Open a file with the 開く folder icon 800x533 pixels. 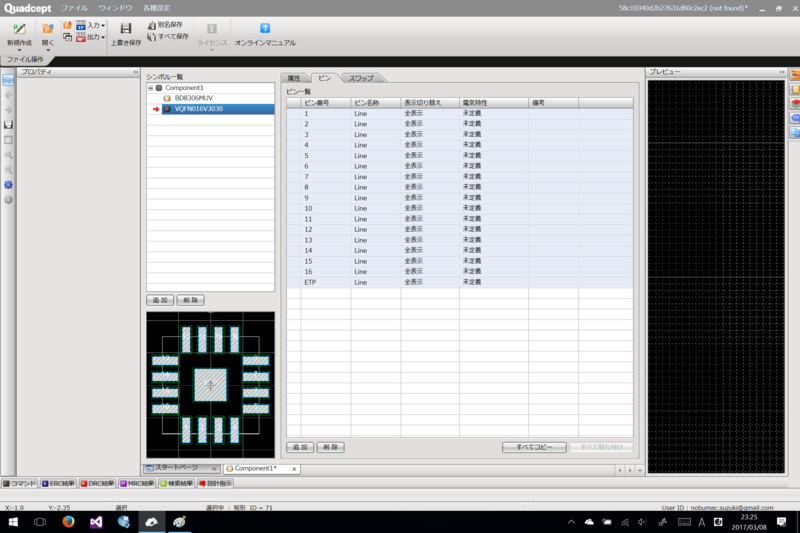[47, 30]
